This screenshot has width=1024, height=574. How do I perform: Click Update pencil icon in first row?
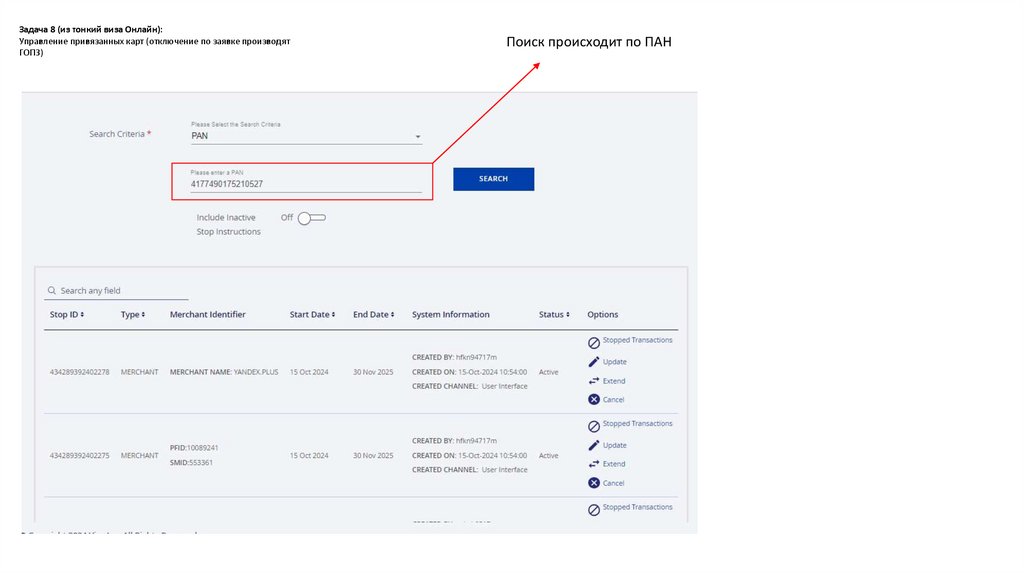[594, 362]
